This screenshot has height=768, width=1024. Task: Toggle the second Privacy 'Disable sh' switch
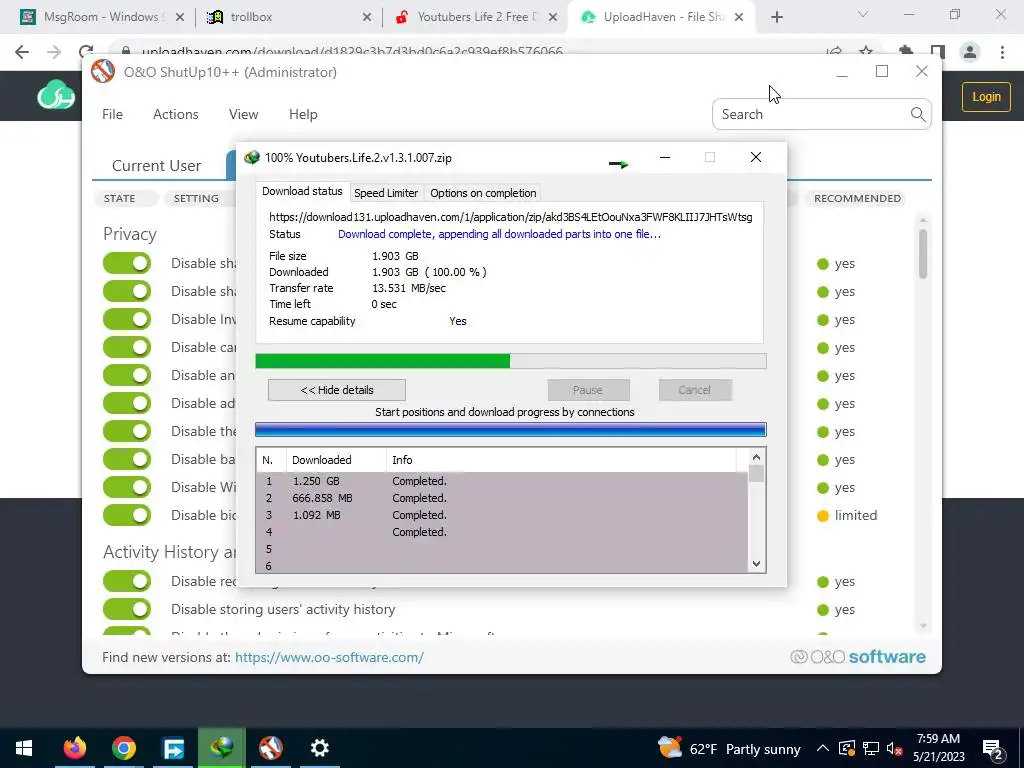click(127, 291)
